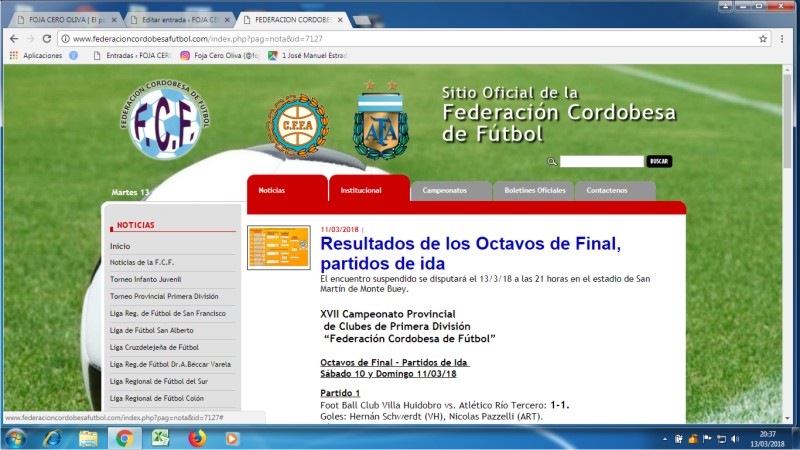Image resolution: width=800 pixels, height=450 pixels.
Task: Click the AFA crest logo
Action: [x=381, y=120]
